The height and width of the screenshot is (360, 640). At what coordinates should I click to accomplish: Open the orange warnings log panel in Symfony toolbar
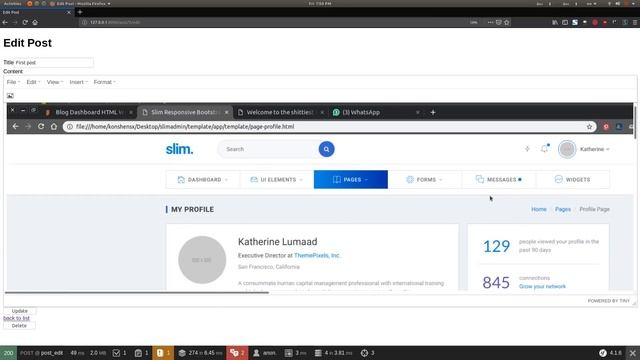tap(163, 353)
